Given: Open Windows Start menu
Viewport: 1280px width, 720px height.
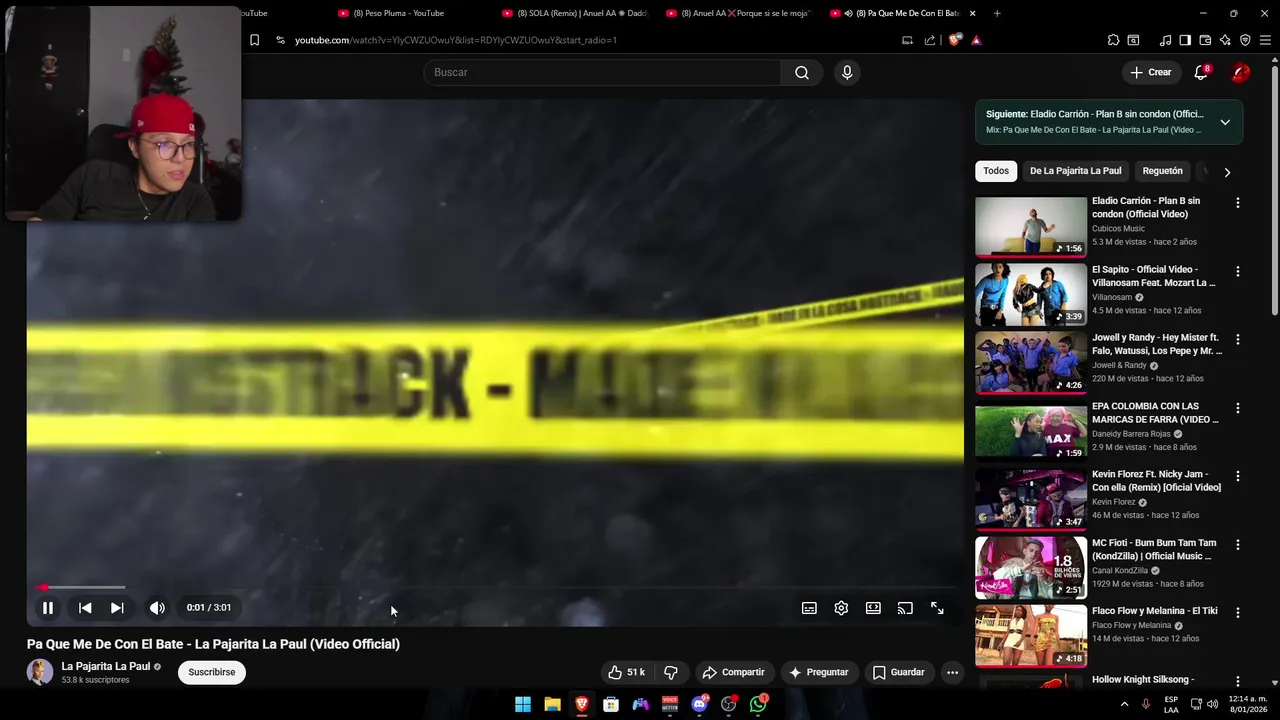Looking at the screenshot, I should click(x=523, y=704).
